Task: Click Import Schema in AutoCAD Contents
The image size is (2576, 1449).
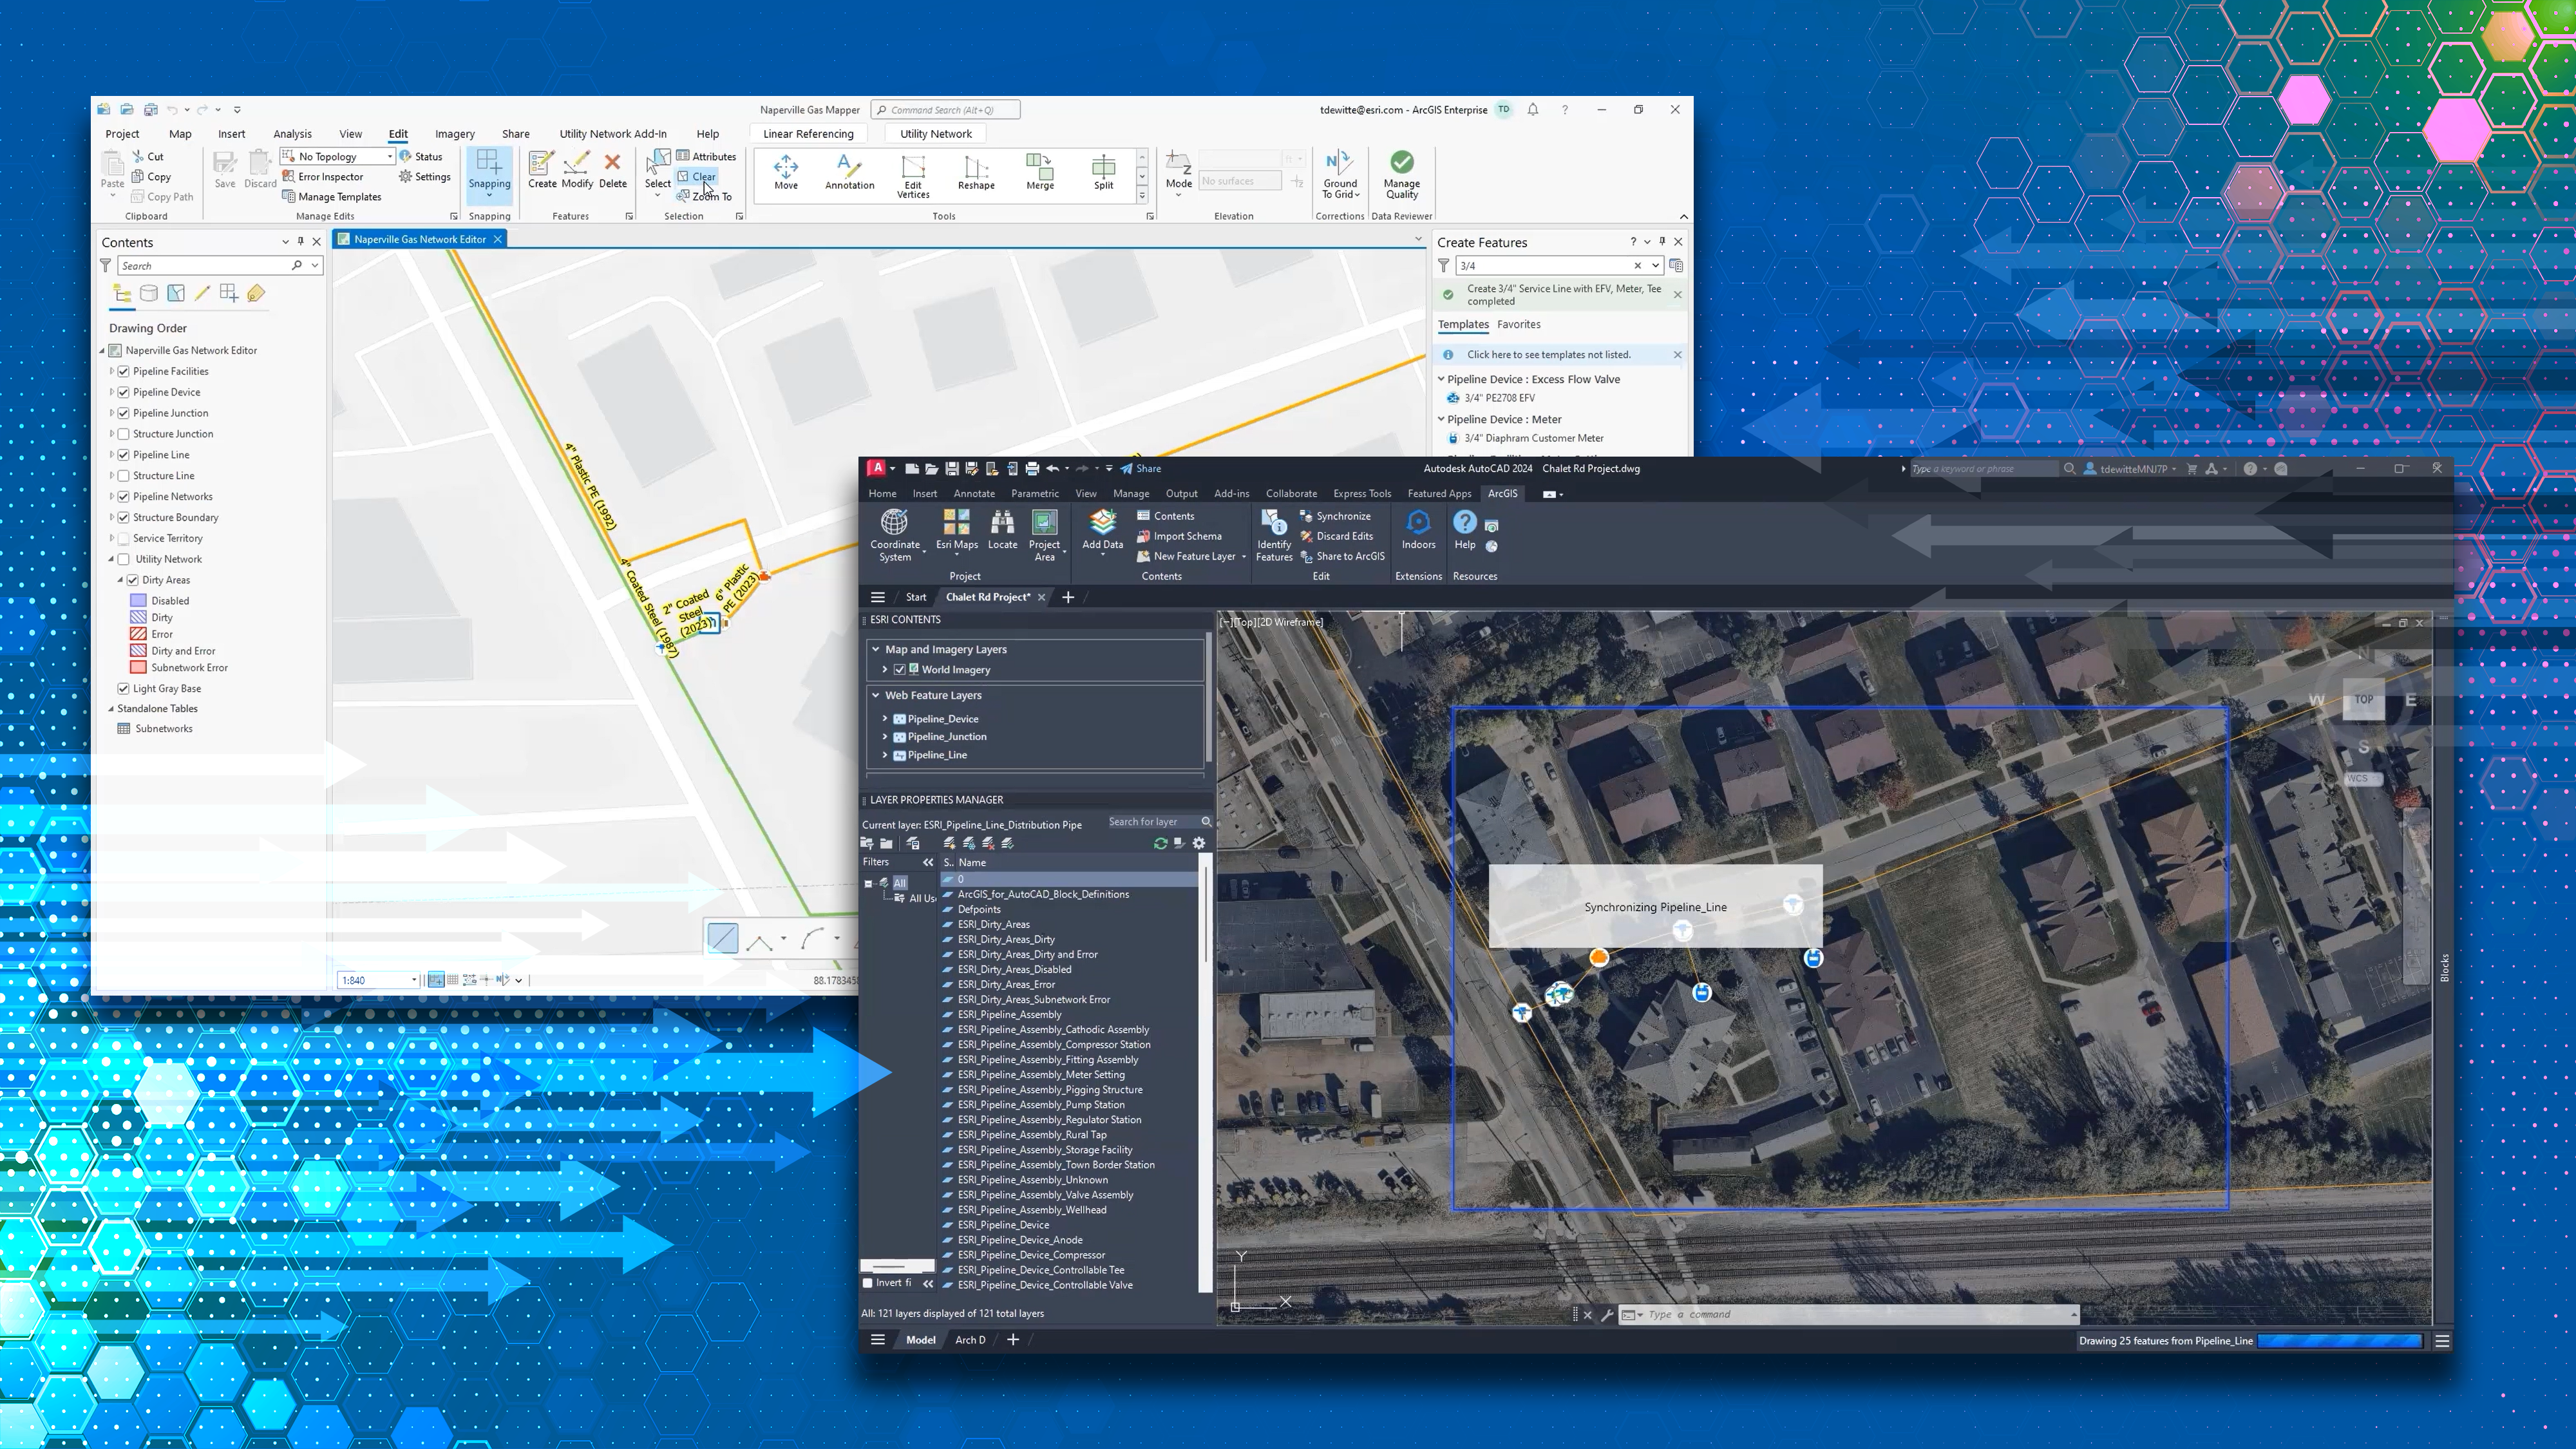Action: pos(1179,536)
